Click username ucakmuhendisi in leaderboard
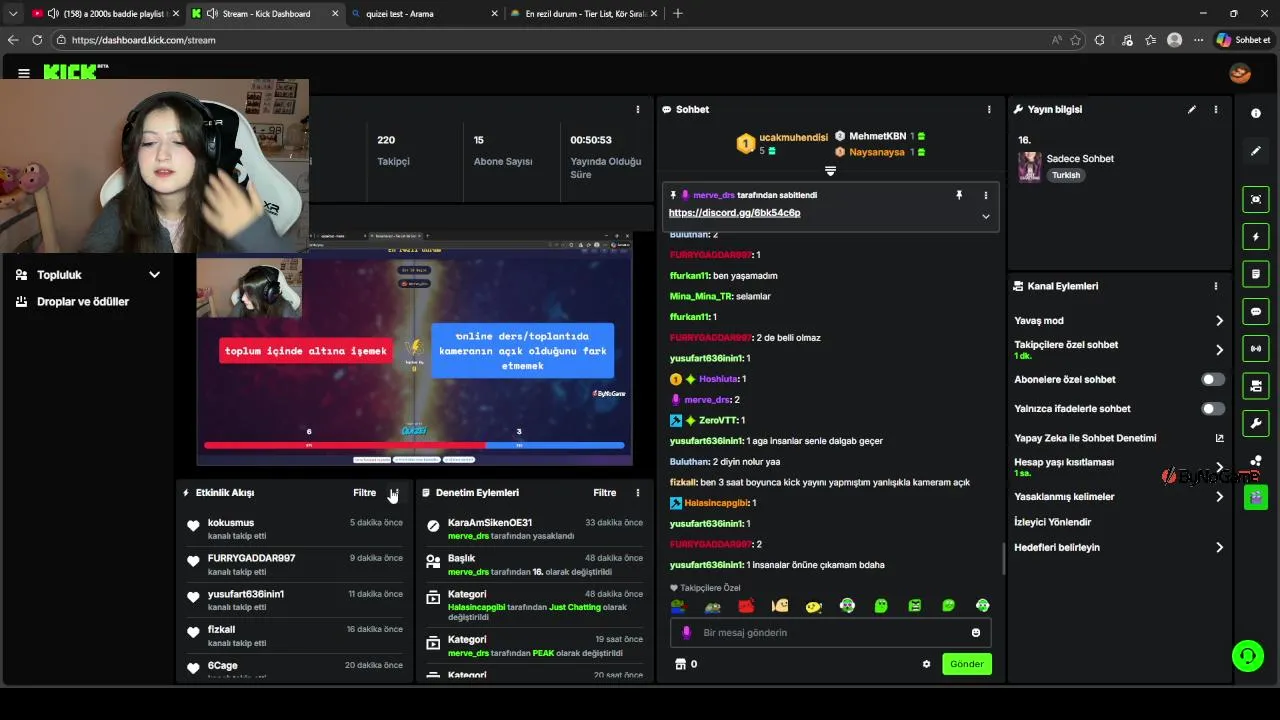Screen dimensions: 1280x720 794,137
